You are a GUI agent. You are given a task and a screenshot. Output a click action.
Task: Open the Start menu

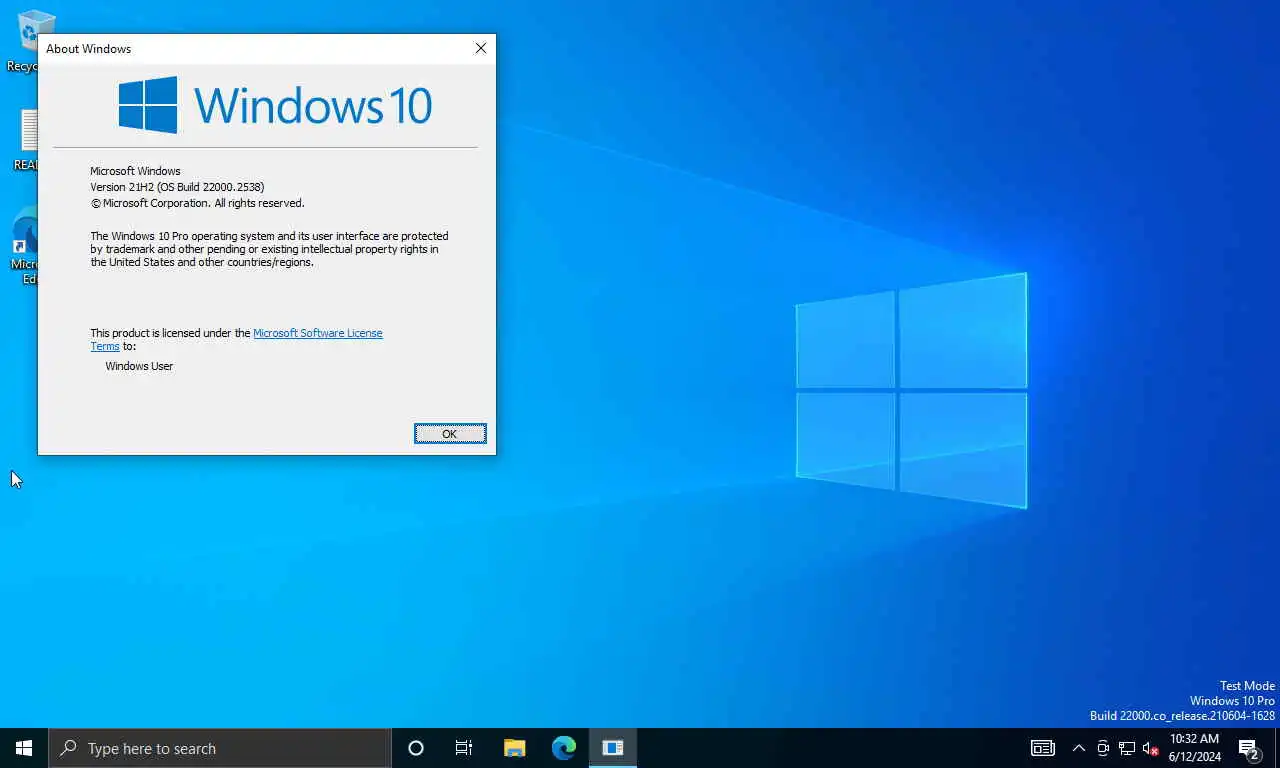[24, 748]
